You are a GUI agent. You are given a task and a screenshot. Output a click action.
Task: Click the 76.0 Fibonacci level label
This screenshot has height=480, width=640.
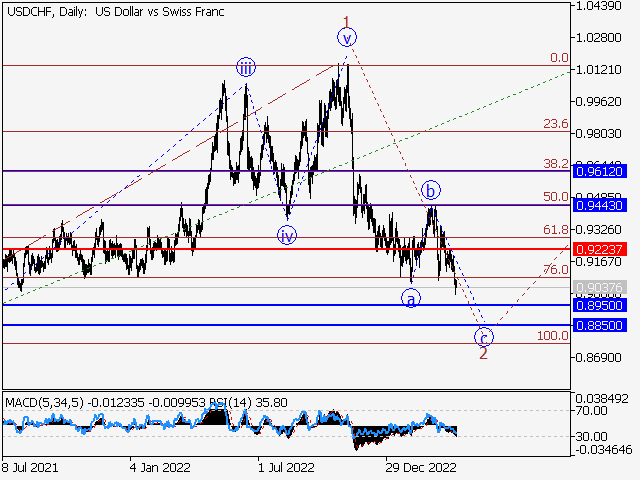pyautogui.click(x=556, y=269)
